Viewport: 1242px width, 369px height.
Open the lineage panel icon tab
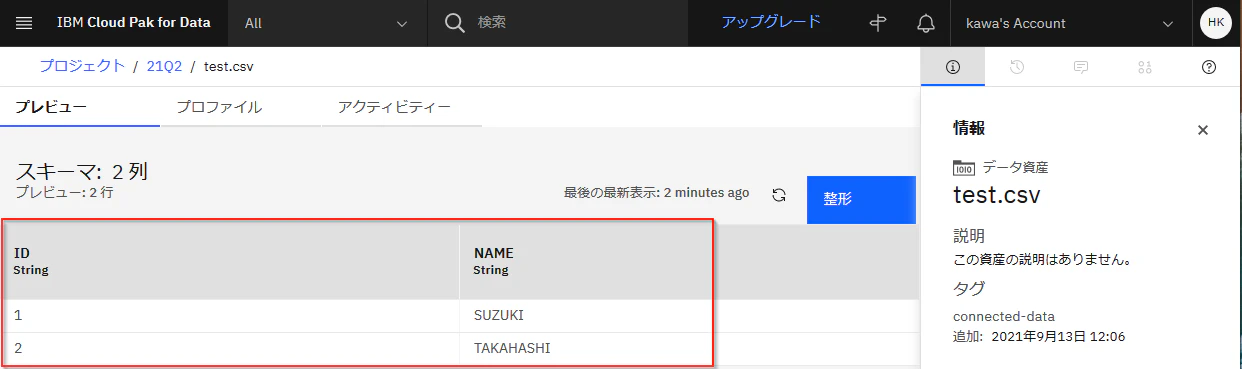click(1145, 67)
